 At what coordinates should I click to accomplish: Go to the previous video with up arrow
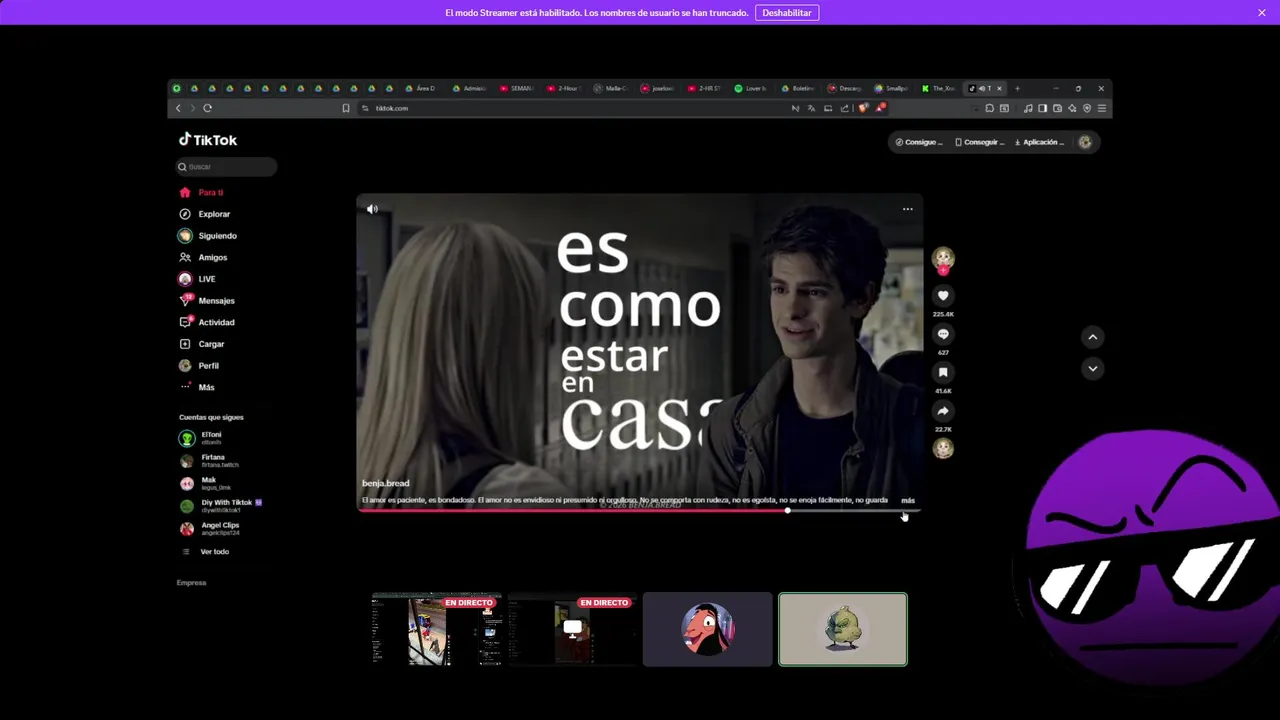point(1093,337)
